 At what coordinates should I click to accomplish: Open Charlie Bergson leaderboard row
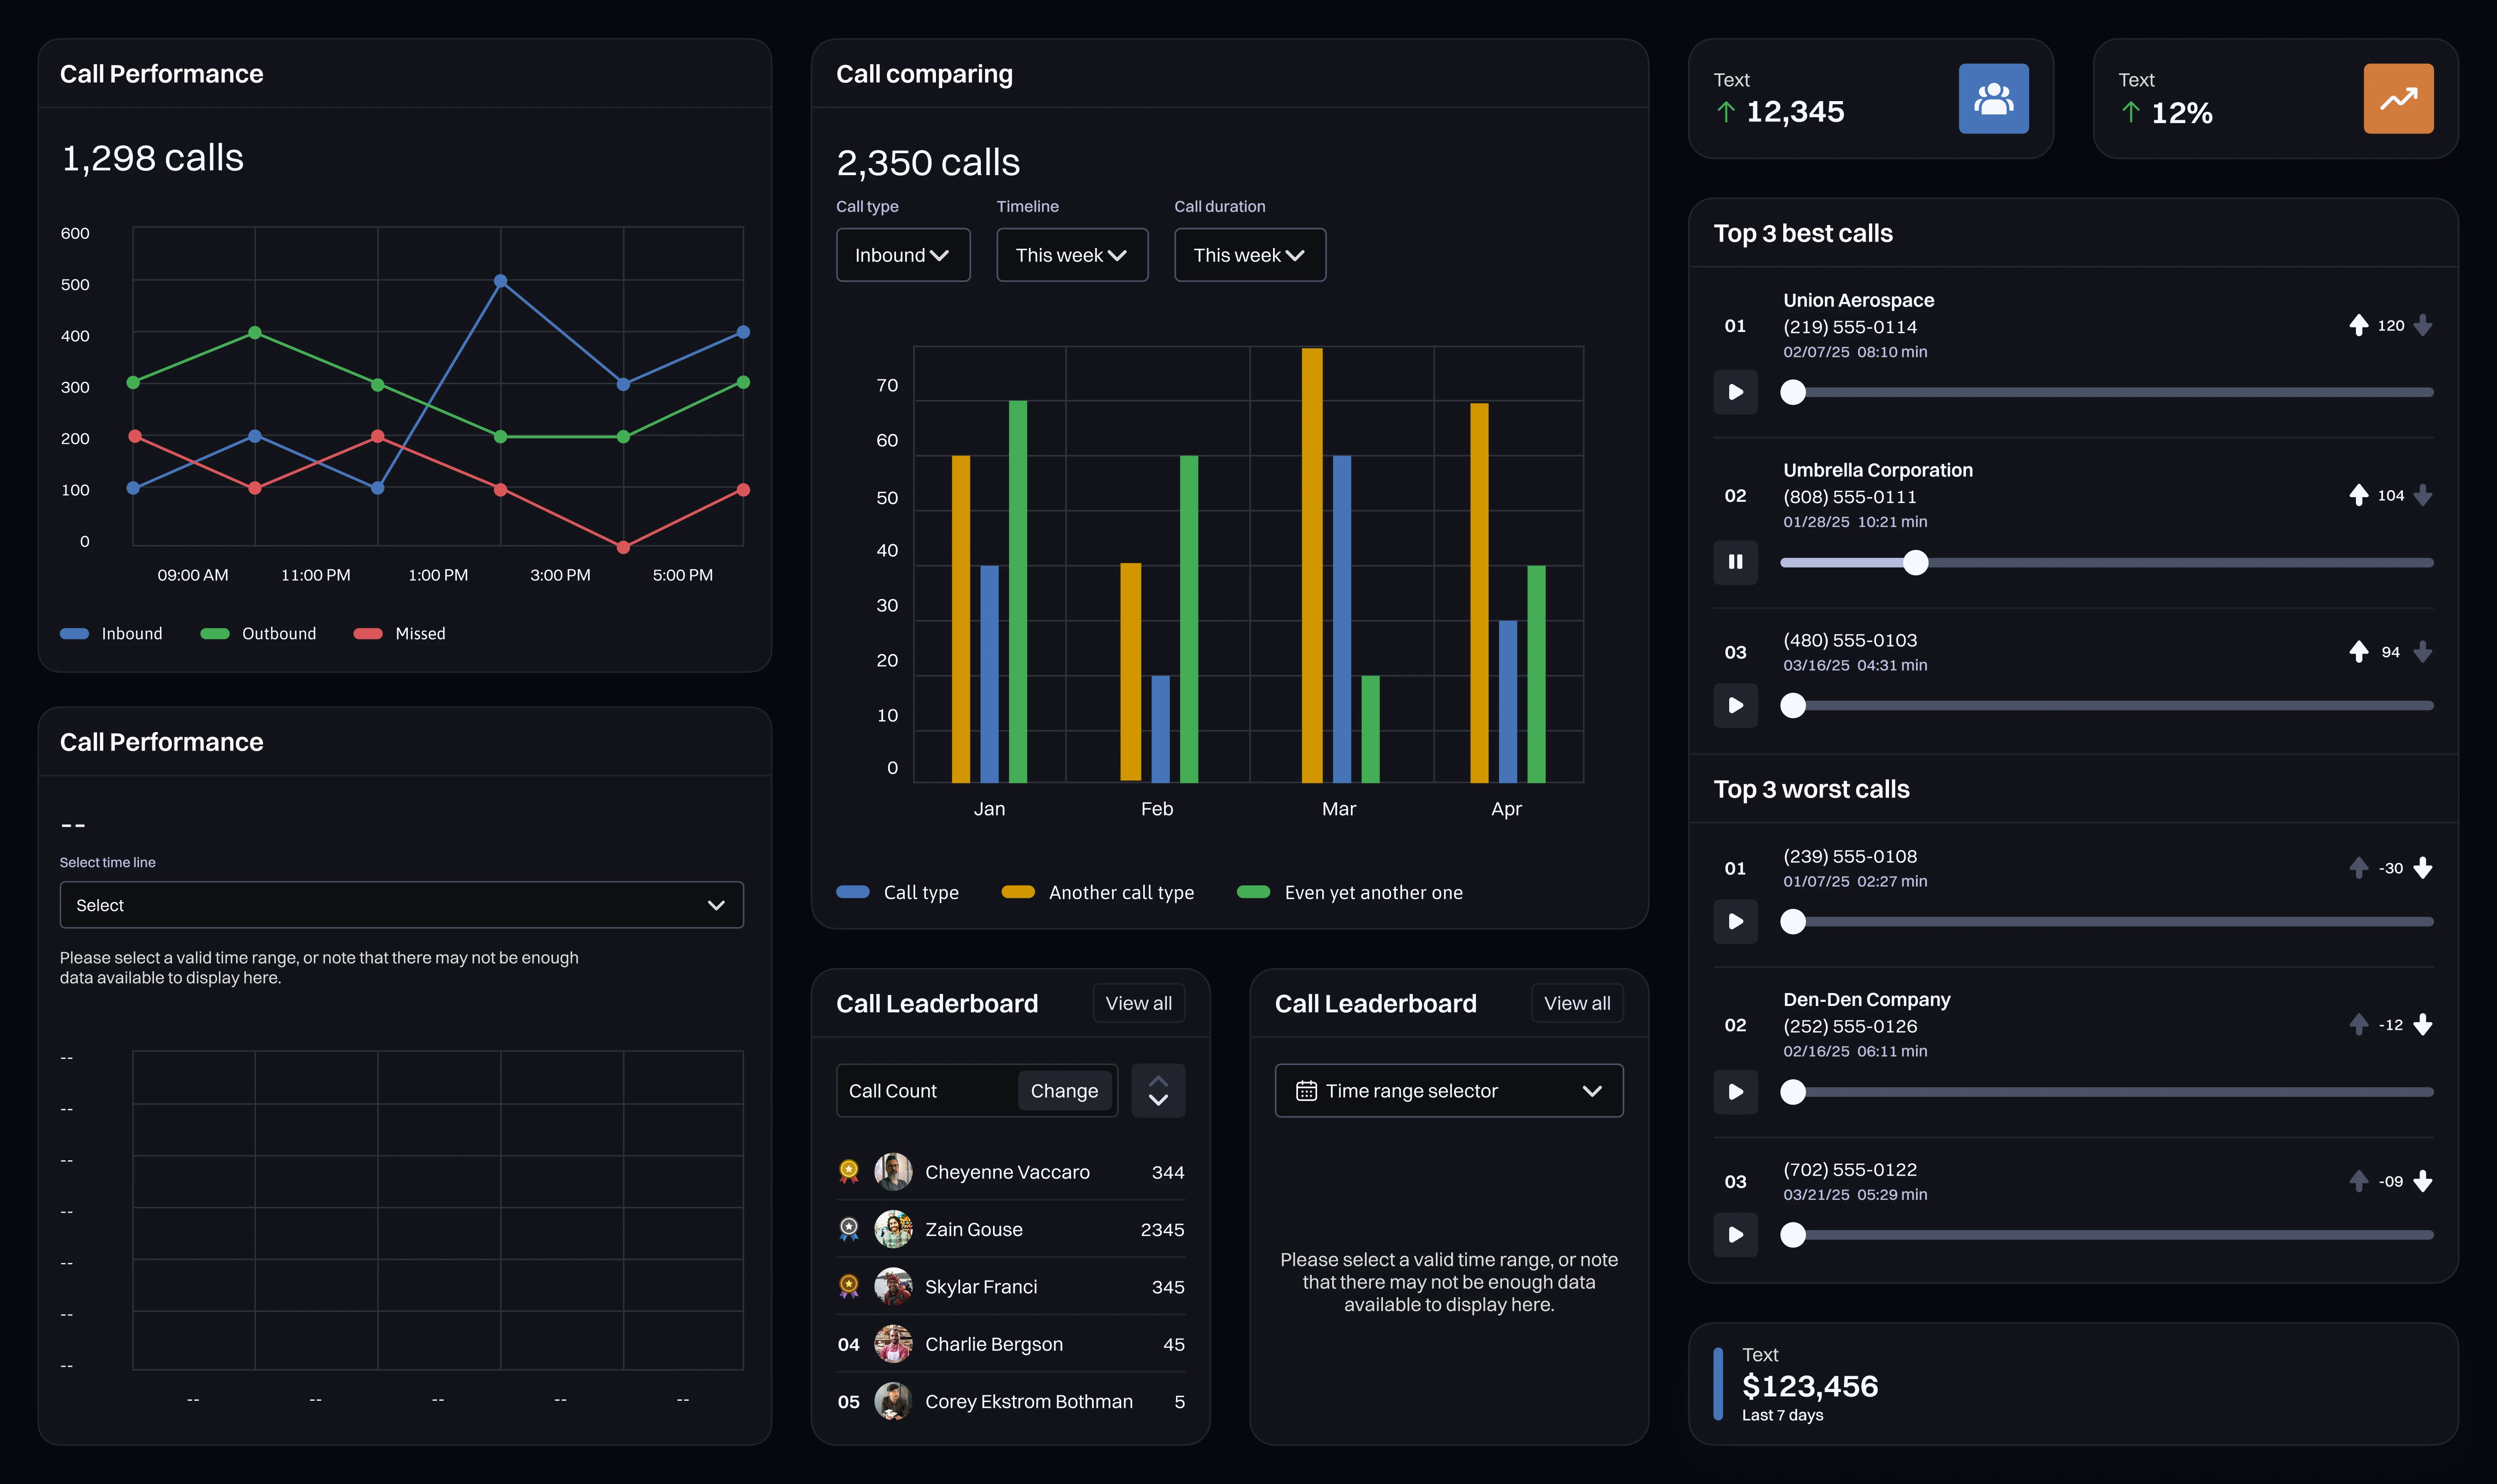click(x=1011, y=1344)
